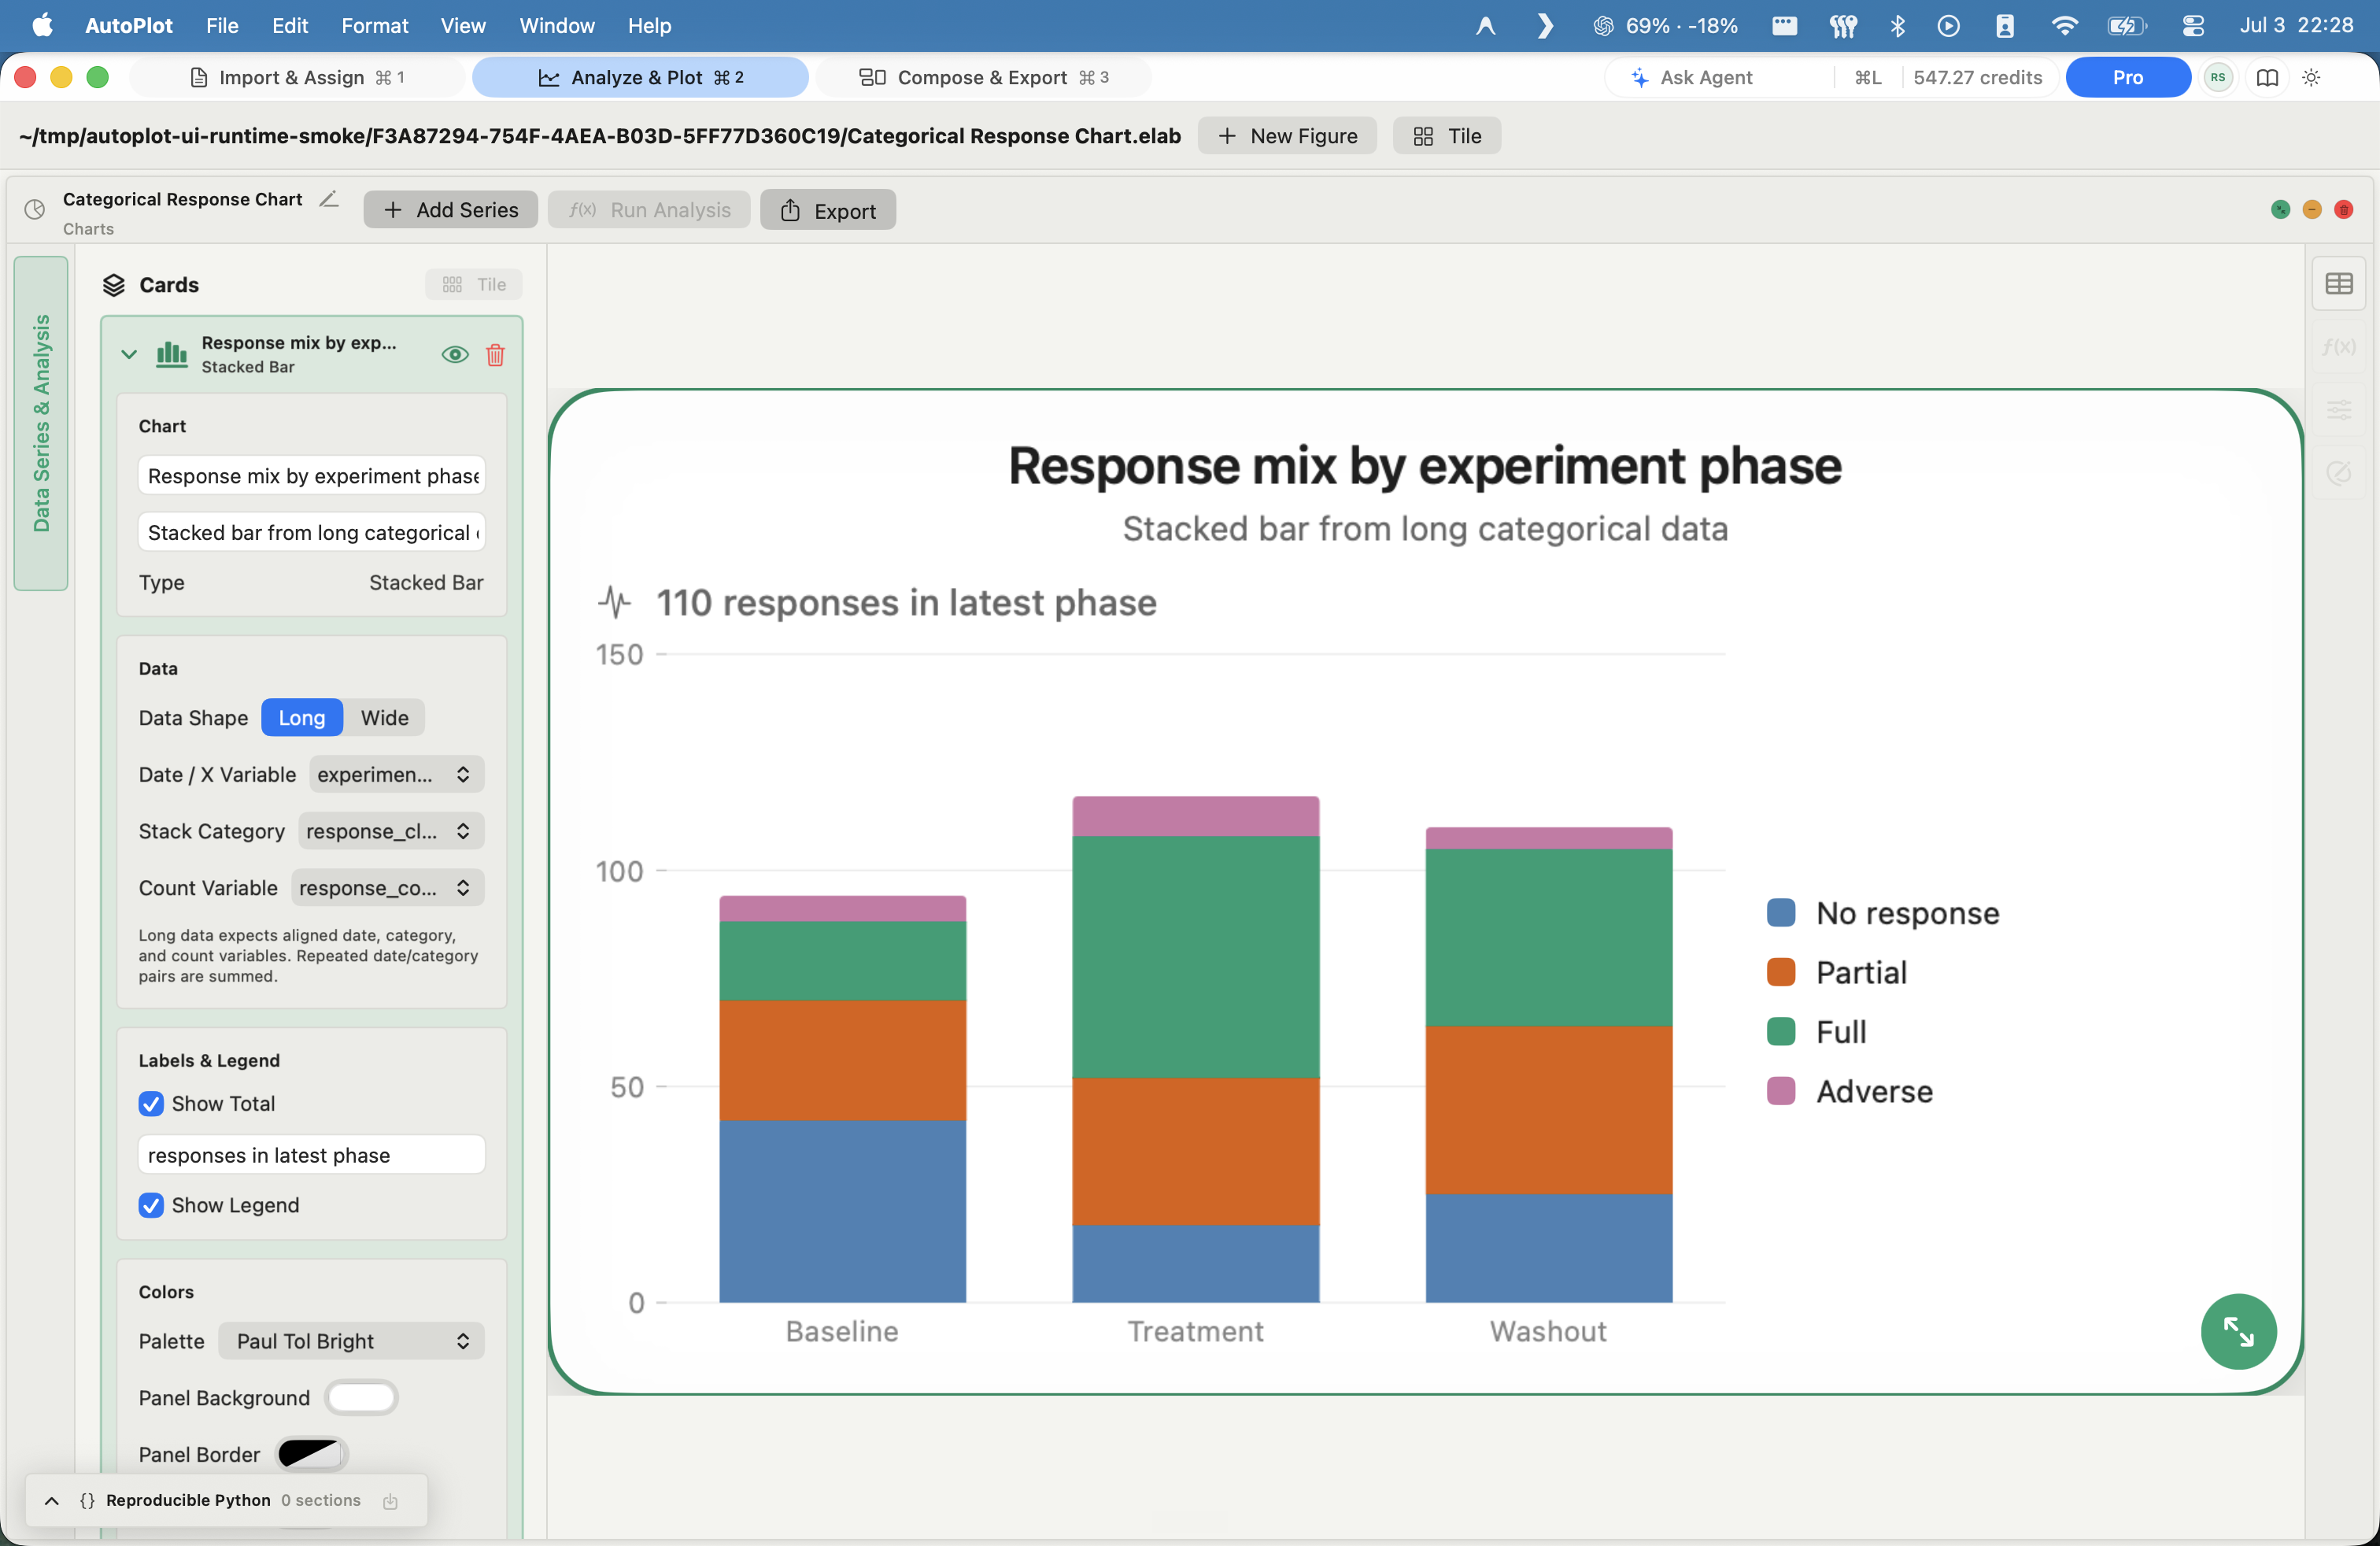Click the Pro upgrade button
Viewport: 2380px width, 1546px height.
[x=2127, y=77]
